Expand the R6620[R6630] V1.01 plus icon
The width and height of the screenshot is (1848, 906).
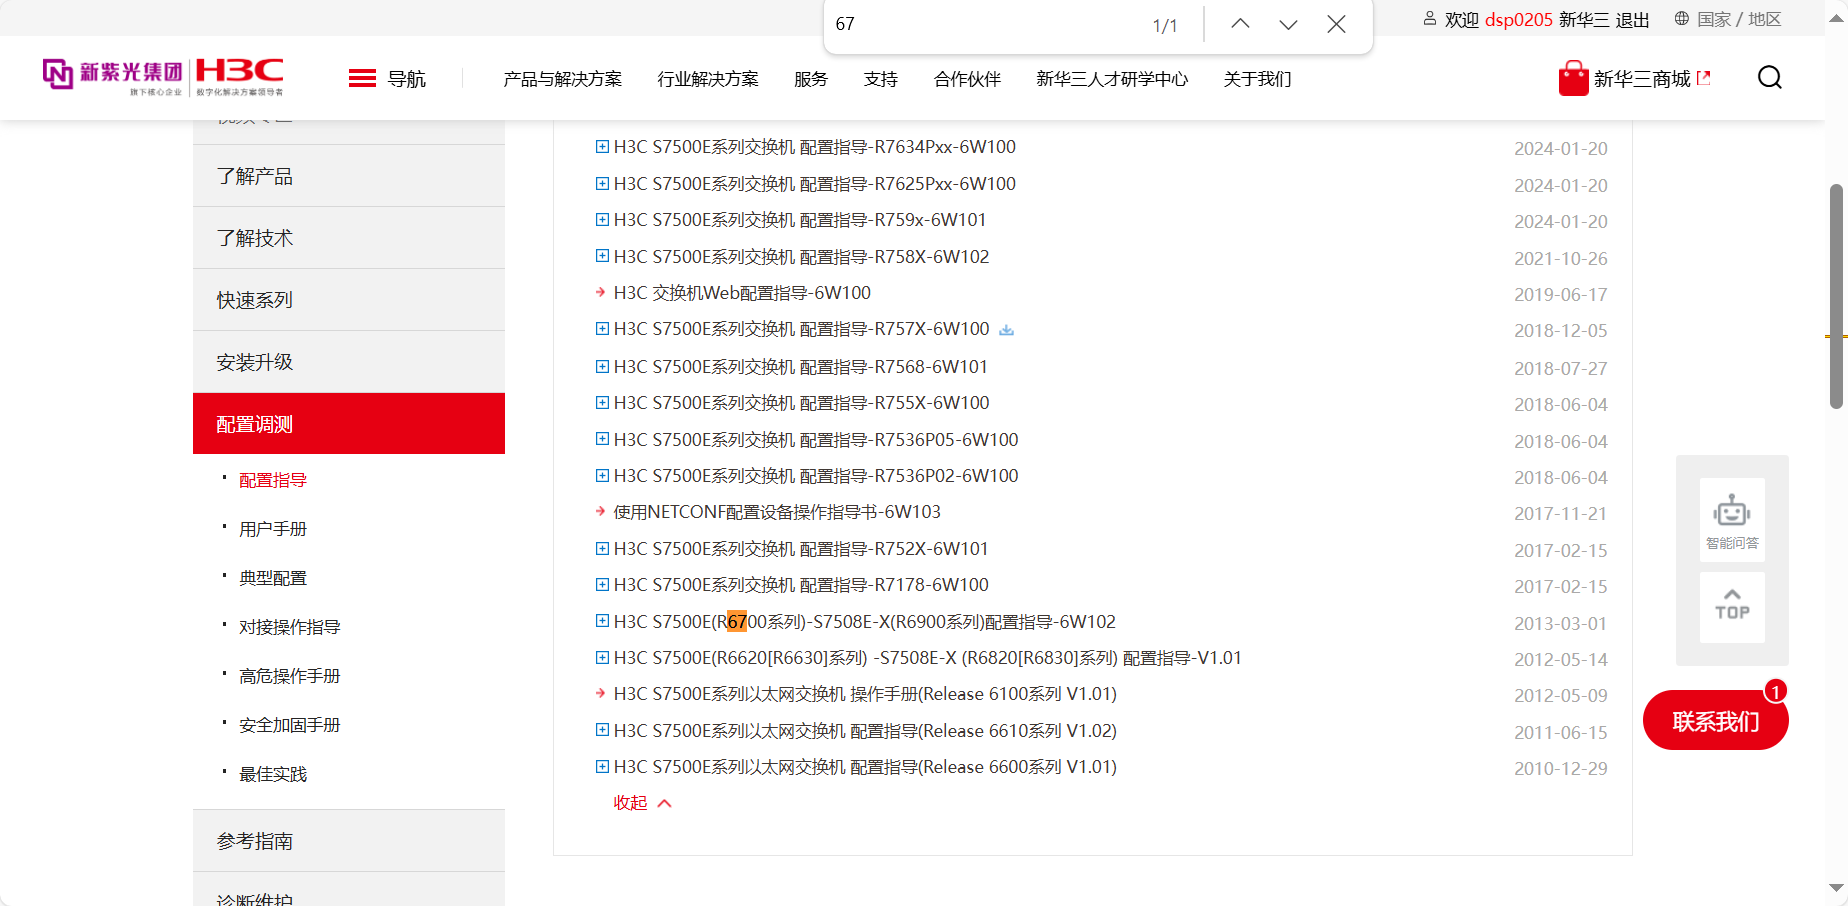[602, 658]
